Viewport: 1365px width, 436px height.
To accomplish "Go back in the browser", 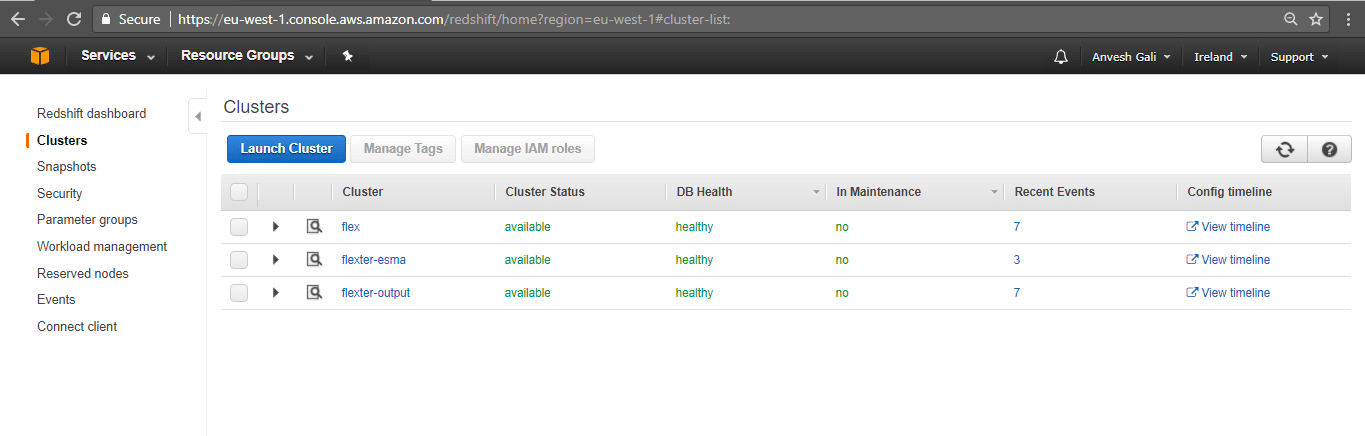I will click(x=18, y=19).
